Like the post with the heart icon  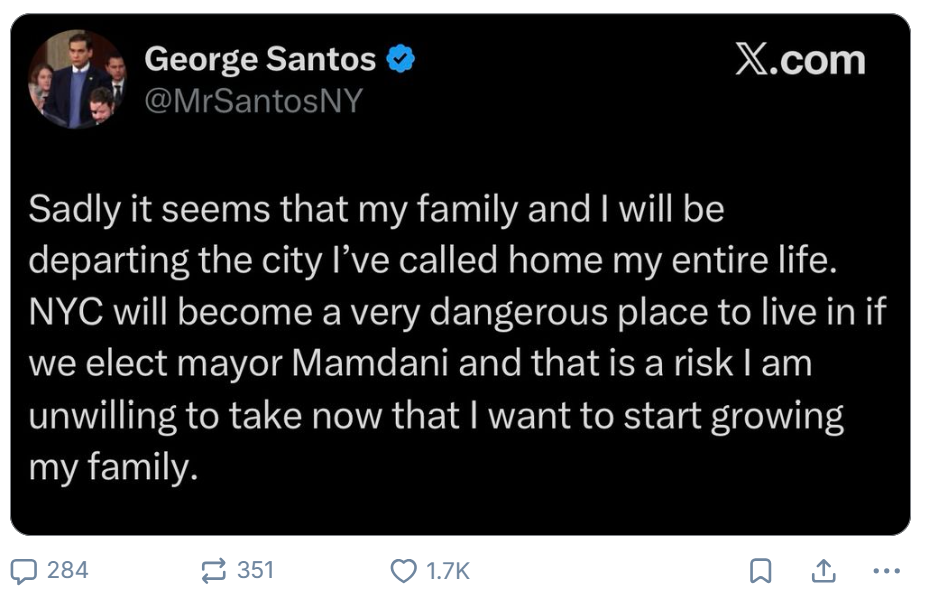click(402, 571)
